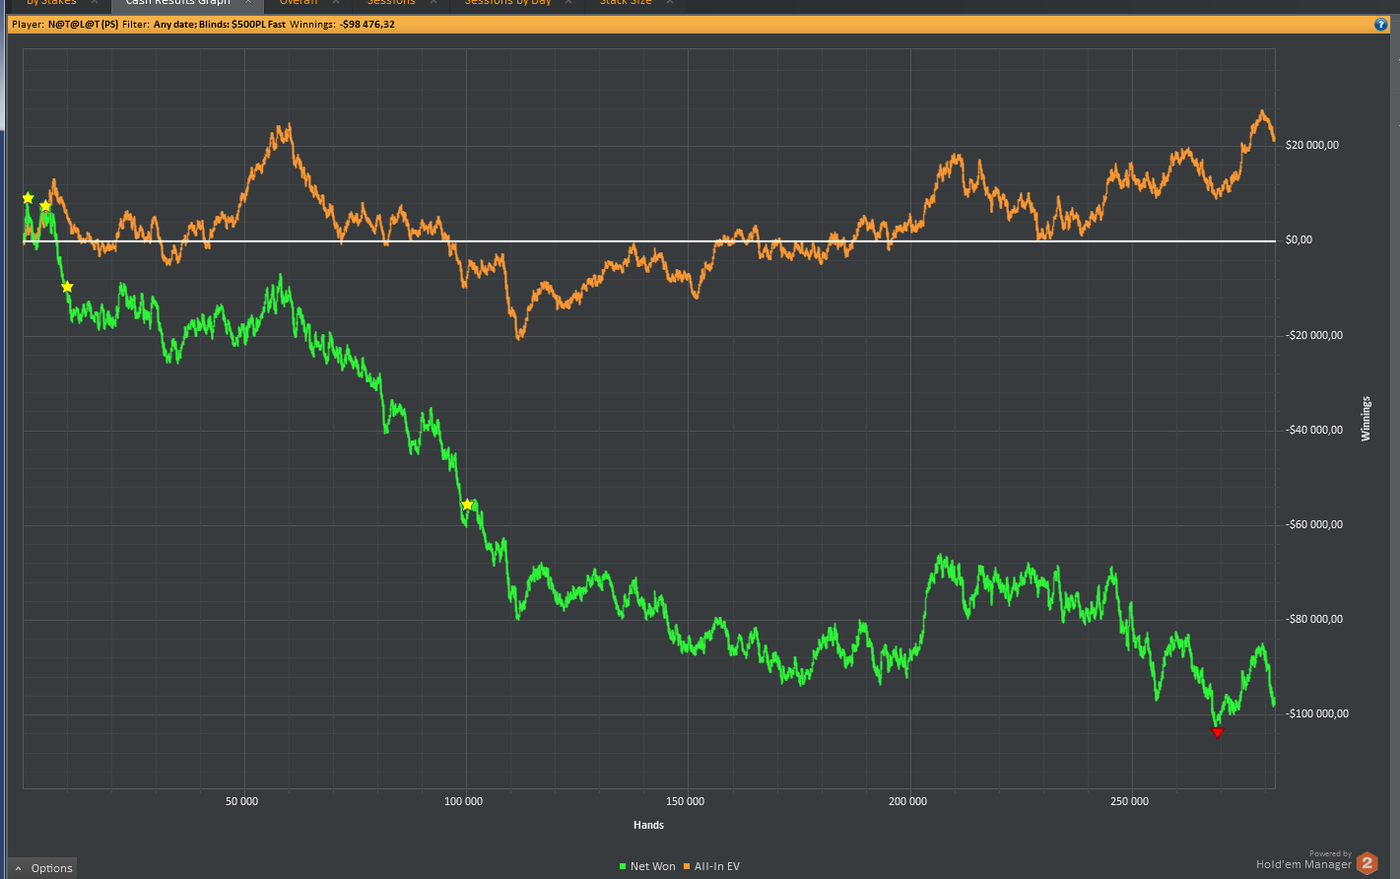Click the Net Won legend label
Image resolution: width=1400 pixels, height=879 pixels.
(x=653, y=866)
